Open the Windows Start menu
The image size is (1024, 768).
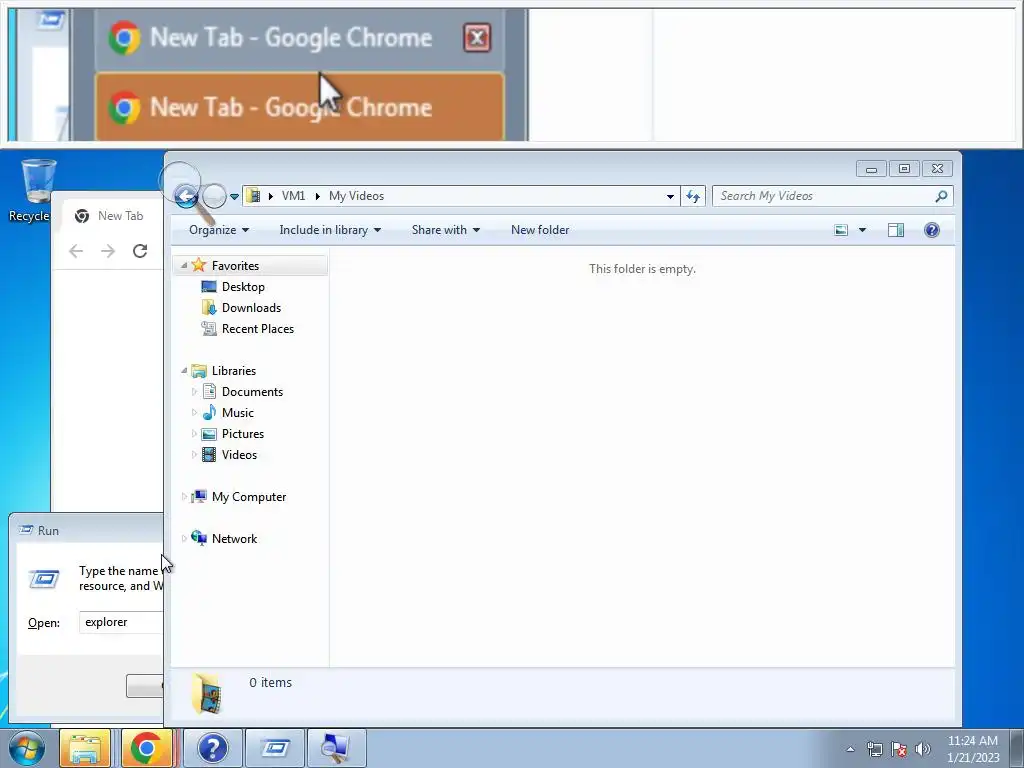27,748
